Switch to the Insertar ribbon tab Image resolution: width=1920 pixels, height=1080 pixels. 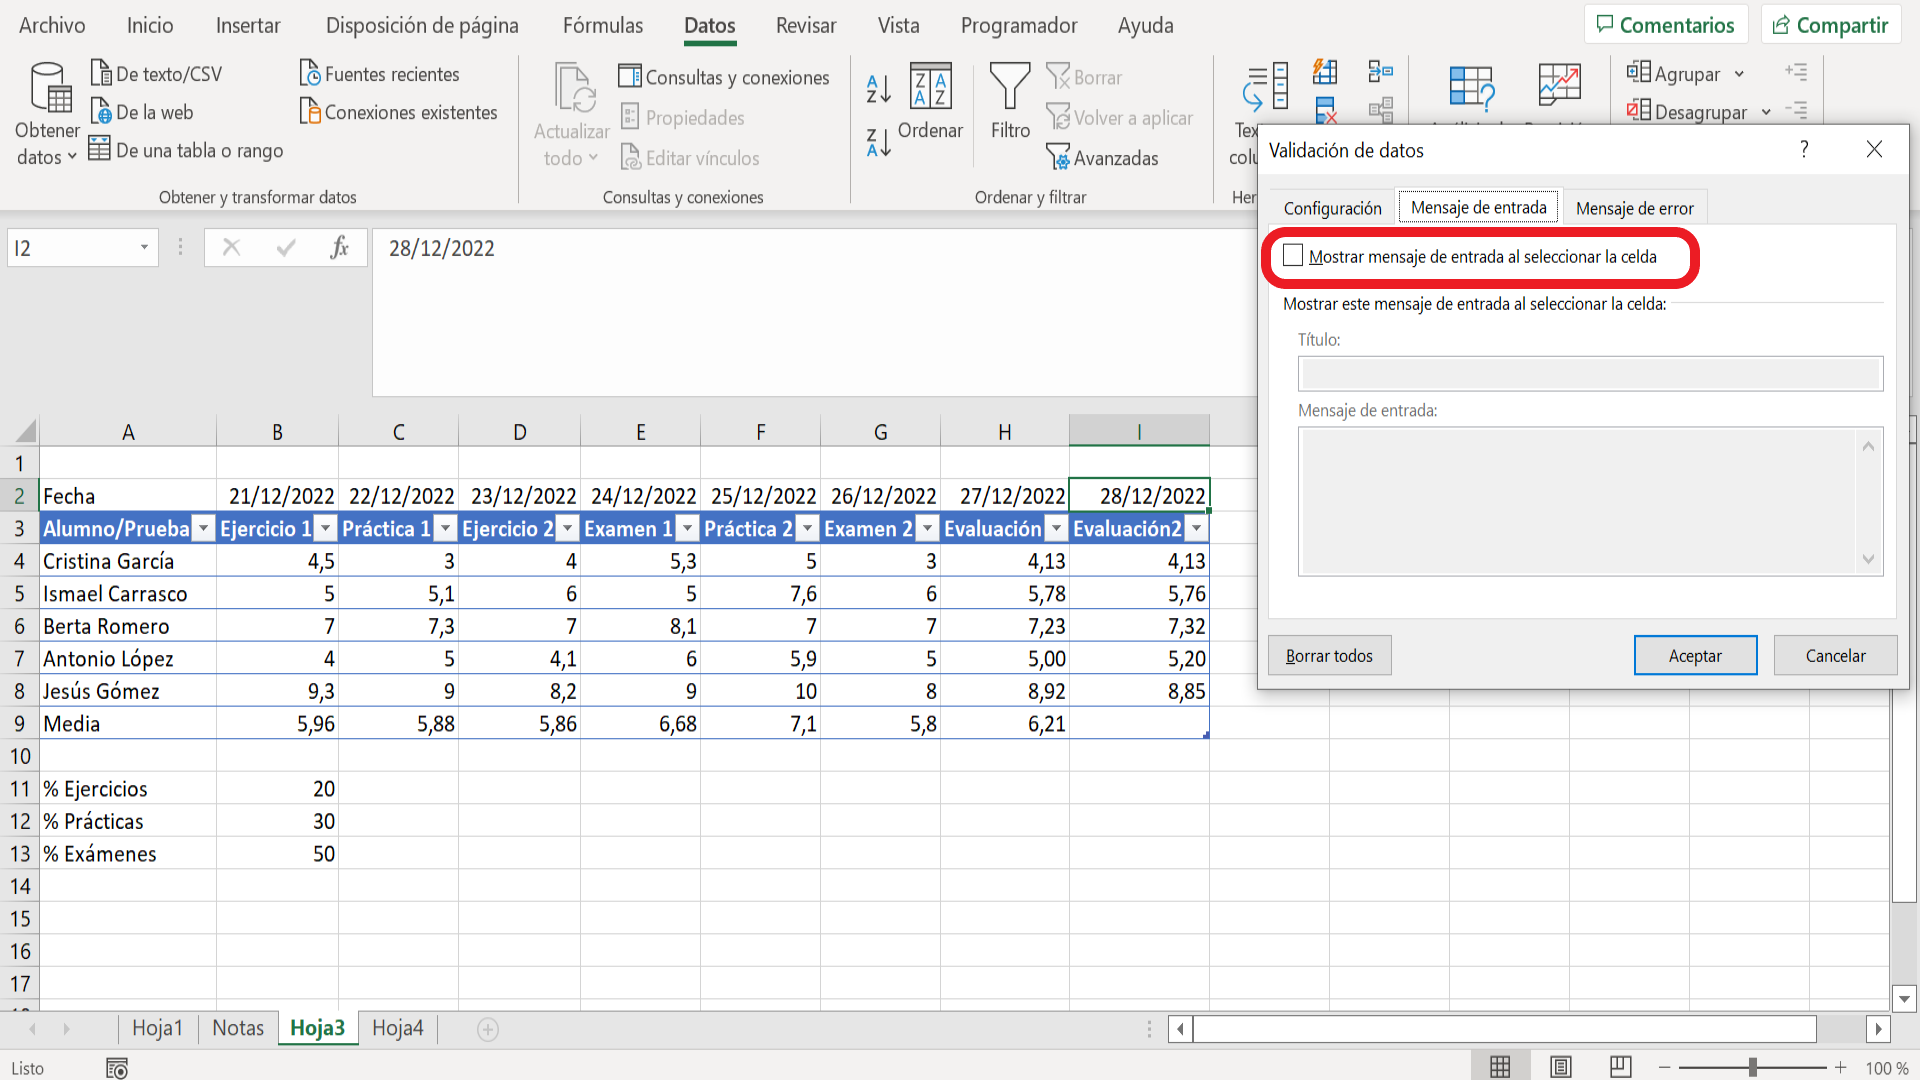click(x=248, y=25)
